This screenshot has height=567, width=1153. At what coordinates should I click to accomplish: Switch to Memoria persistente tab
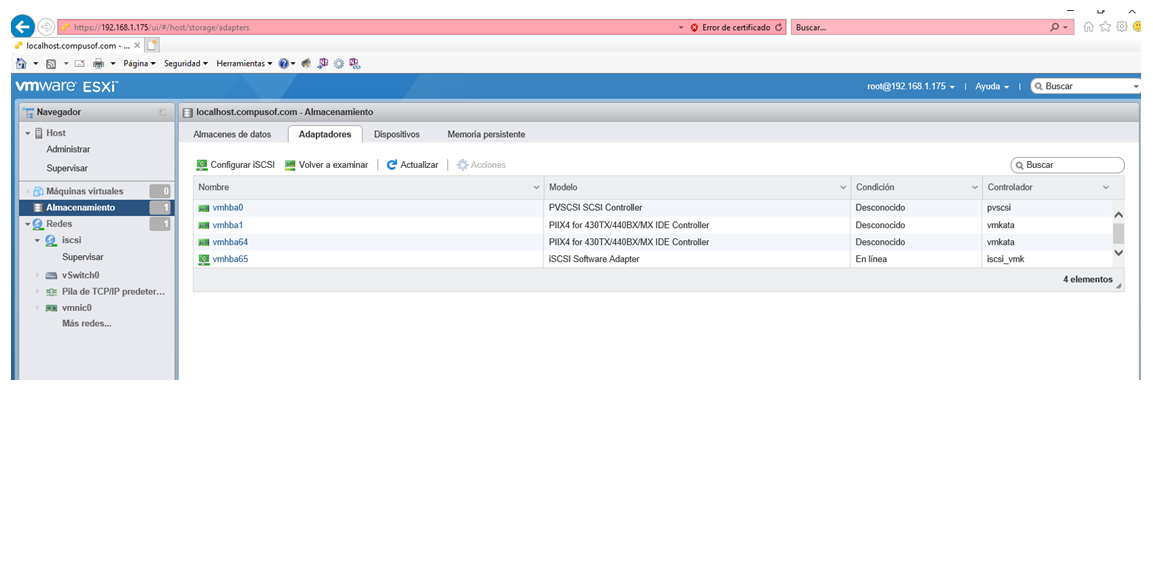pos(486,135)
